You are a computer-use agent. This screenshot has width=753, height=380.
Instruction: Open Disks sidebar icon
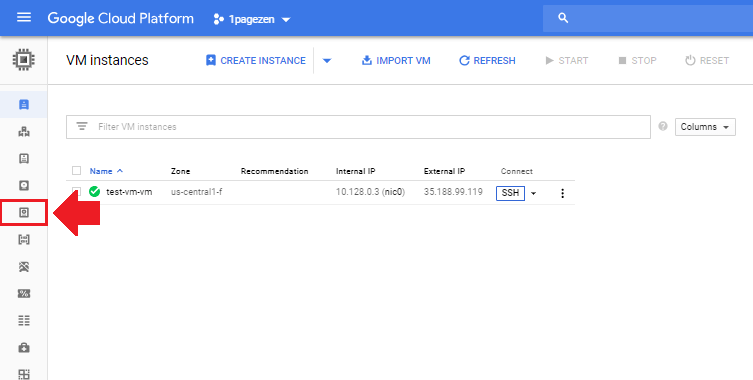tap(24, 185)
